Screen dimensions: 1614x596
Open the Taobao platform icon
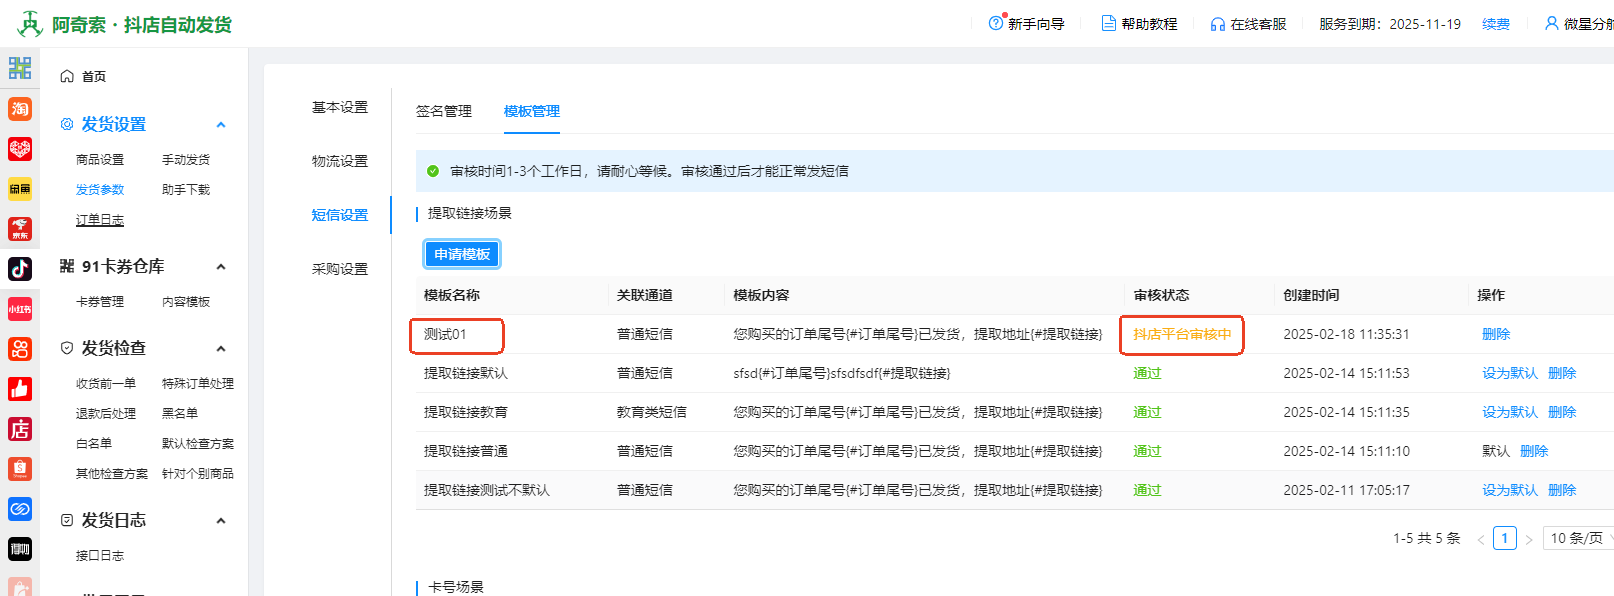click(20, 109)
